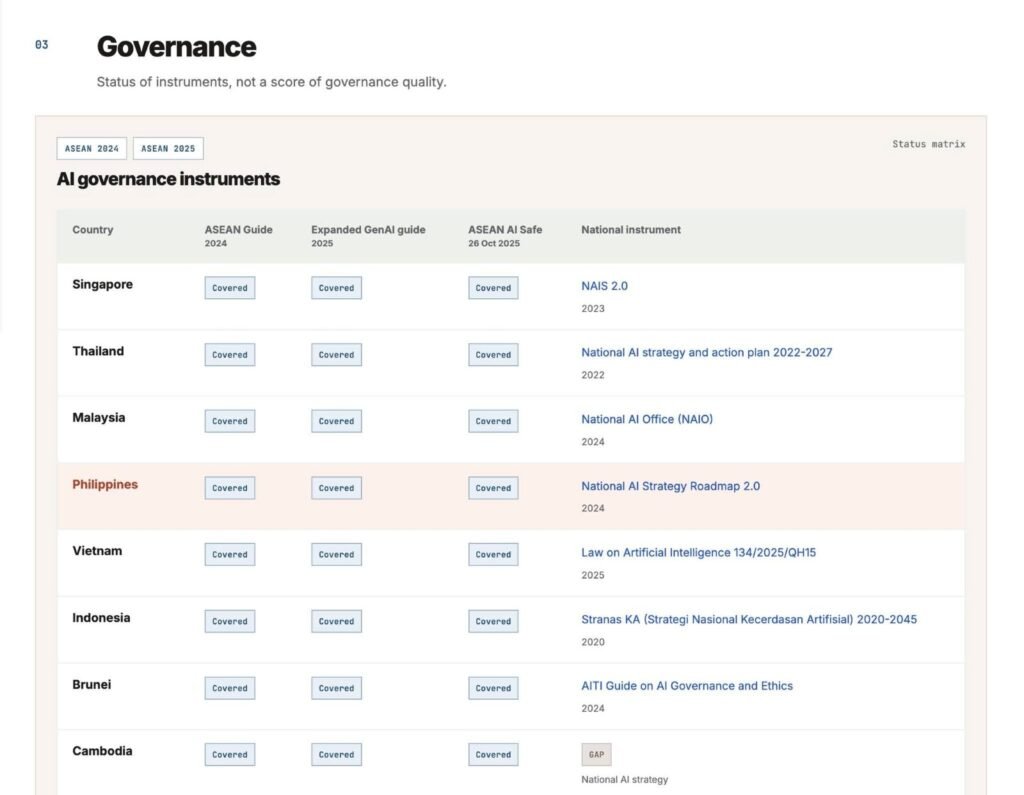Click the ASEAN 2025 tag
This screenshot has height=795, width=1024.
168,148
